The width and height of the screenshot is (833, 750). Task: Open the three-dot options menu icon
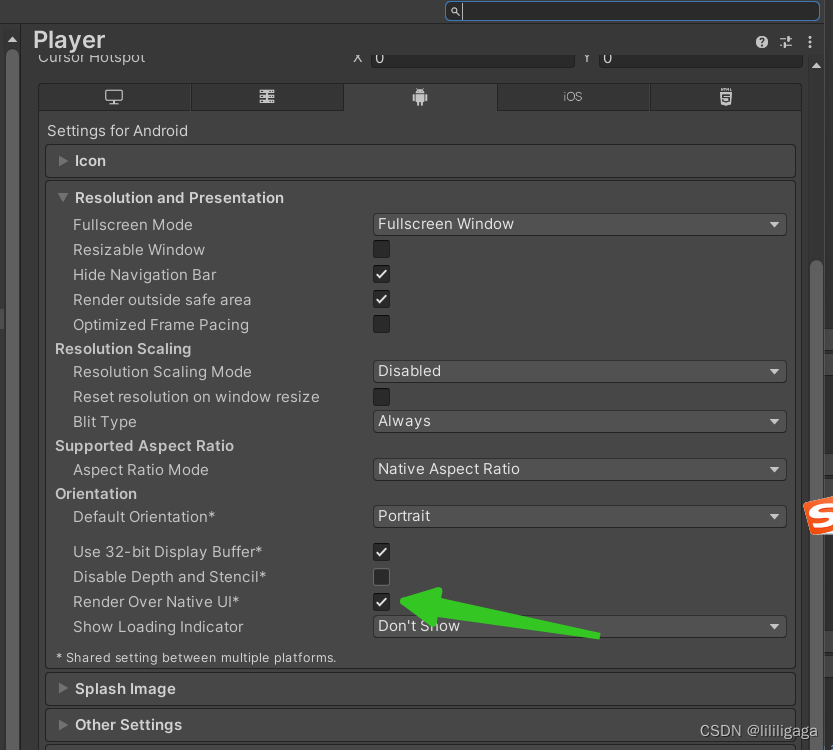(x=810, y=42)
